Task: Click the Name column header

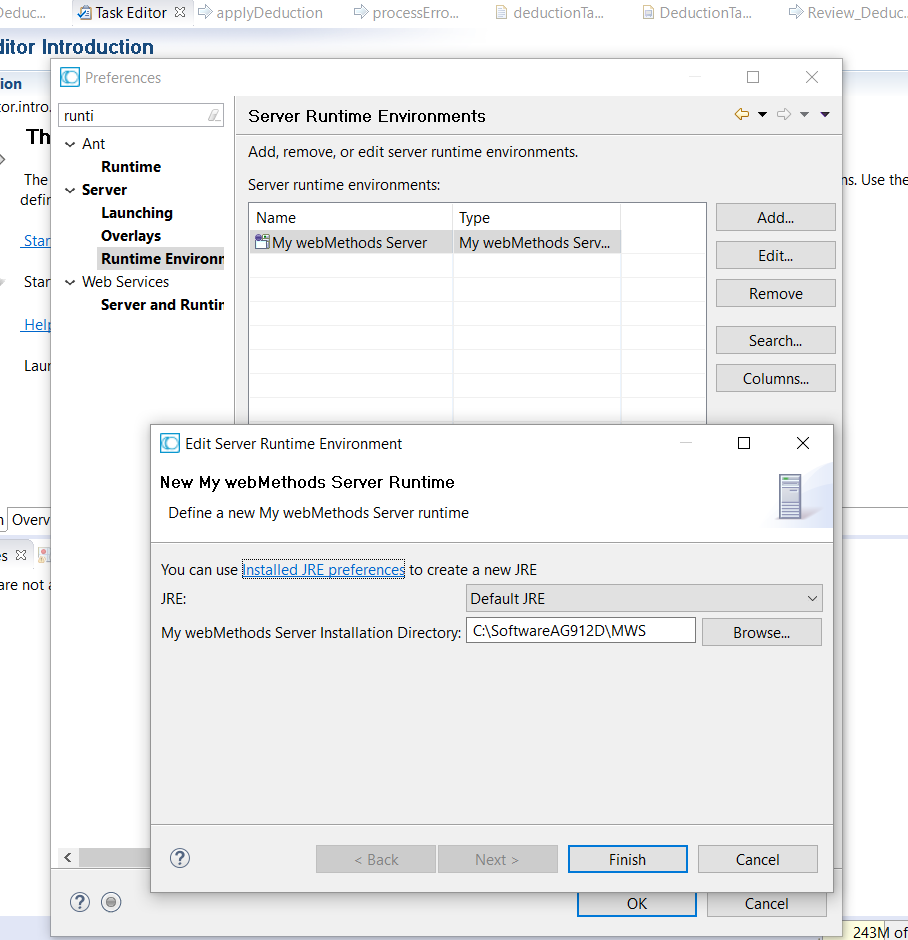Action: pos(351,217)
